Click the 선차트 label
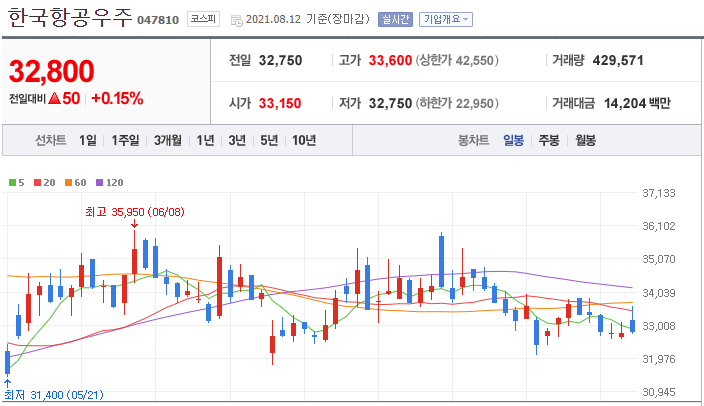The image size is (704, 406). tap(51, 140)
